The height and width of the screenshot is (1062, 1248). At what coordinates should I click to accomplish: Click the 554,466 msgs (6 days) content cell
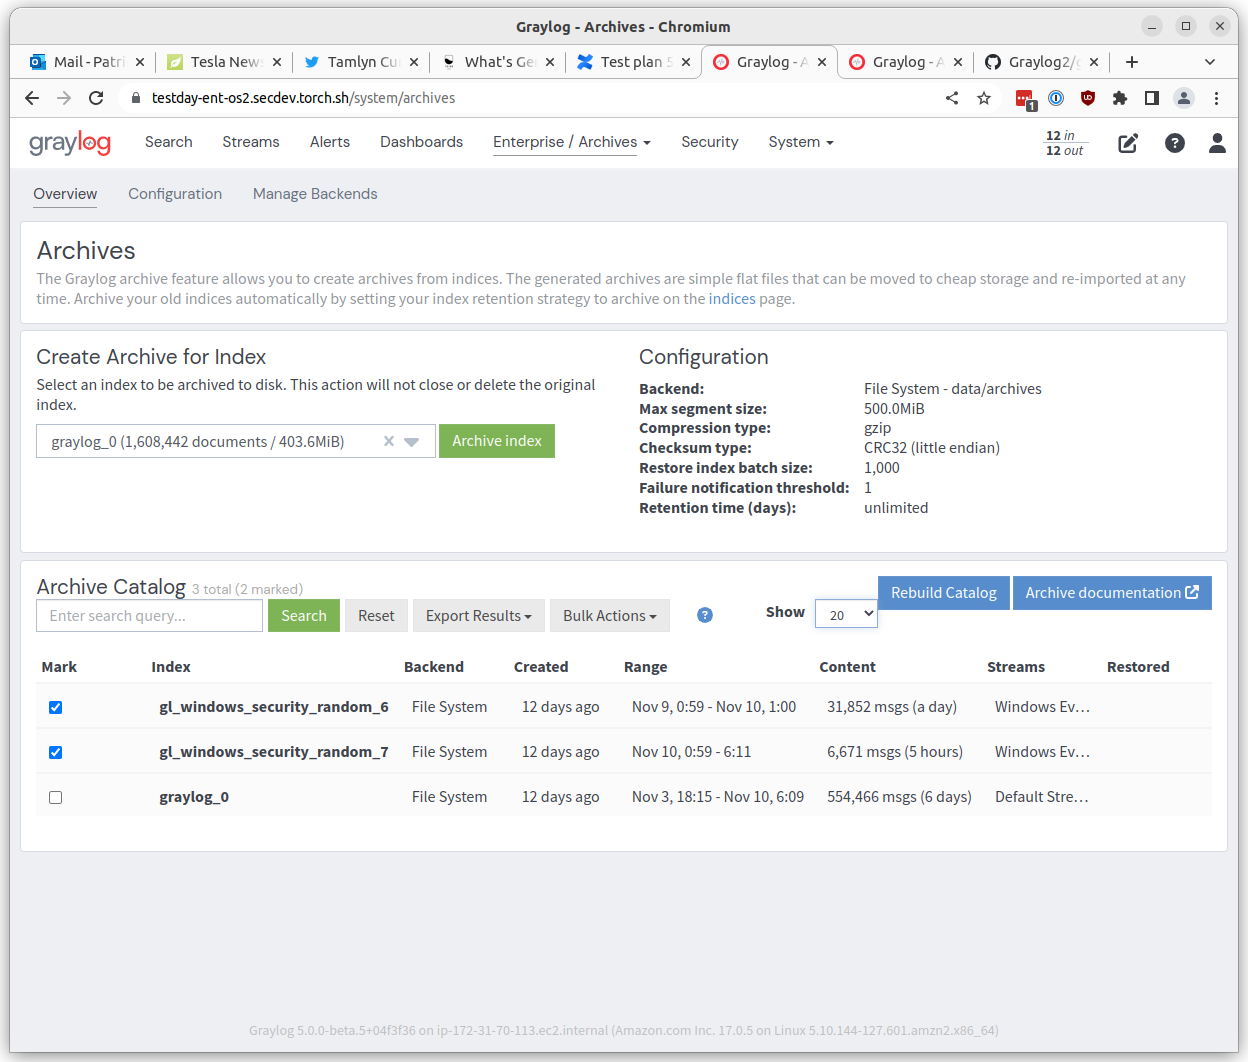(x=899, y=797)
